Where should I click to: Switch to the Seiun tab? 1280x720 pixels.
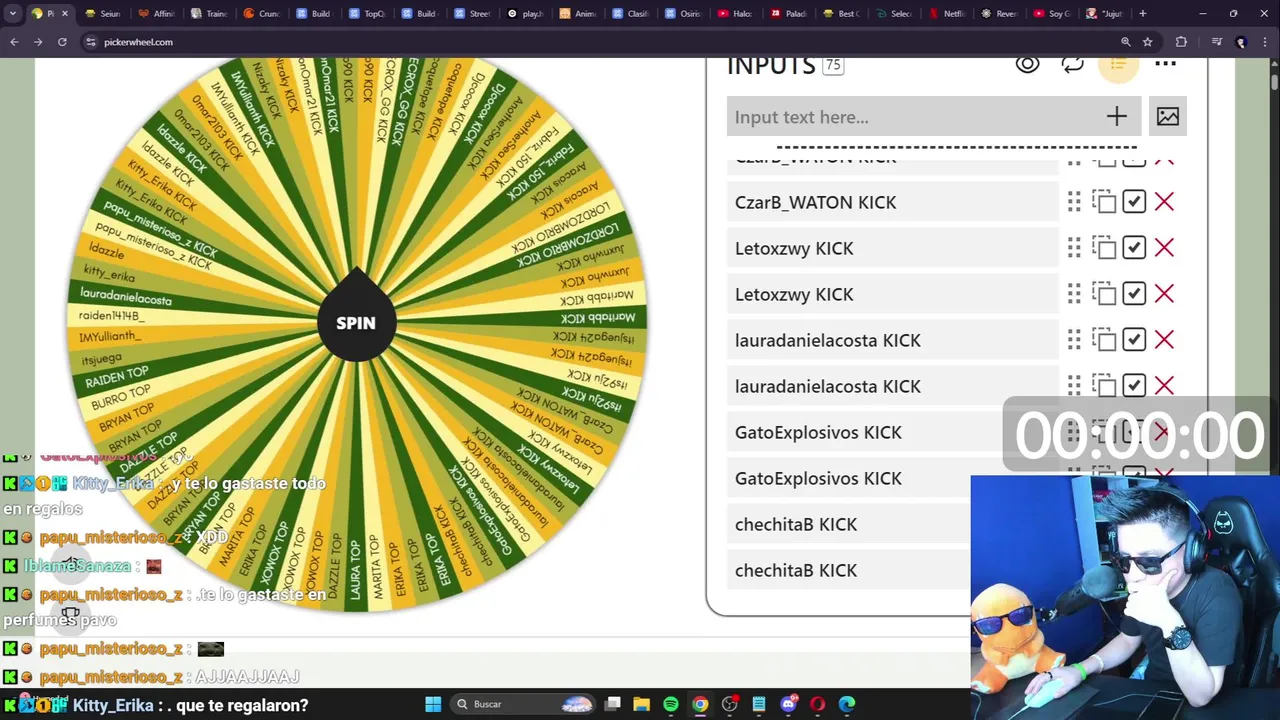(x=104, y=14)
